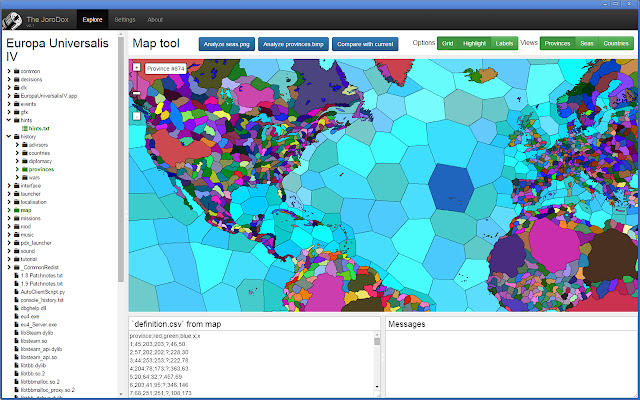Click the dbghelp.dll file icon

pyautogui.click(x=17, y=308)
